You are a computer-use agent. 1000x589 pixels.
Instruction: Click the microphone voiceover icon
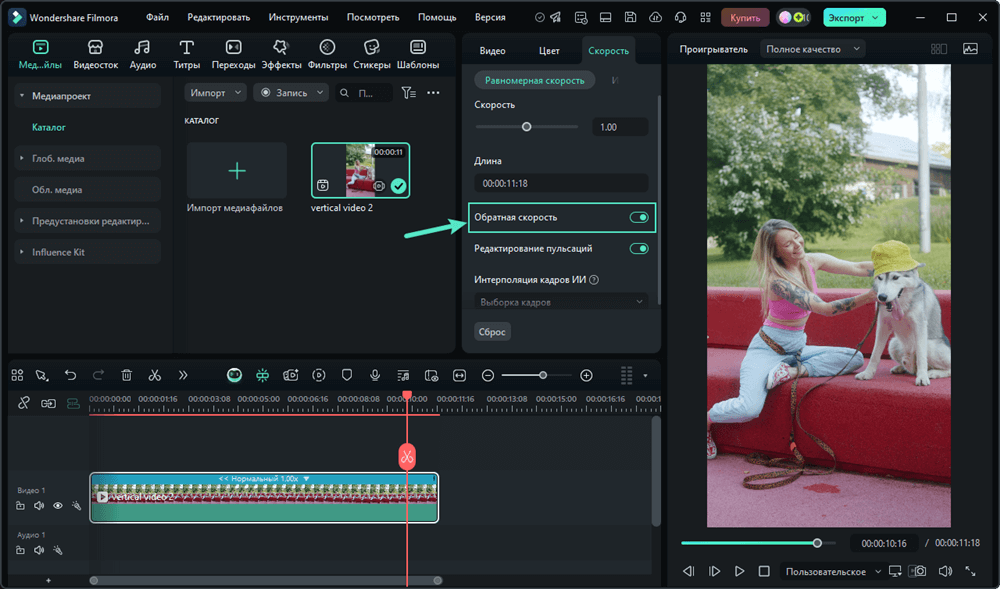click(x=375, y=375)
